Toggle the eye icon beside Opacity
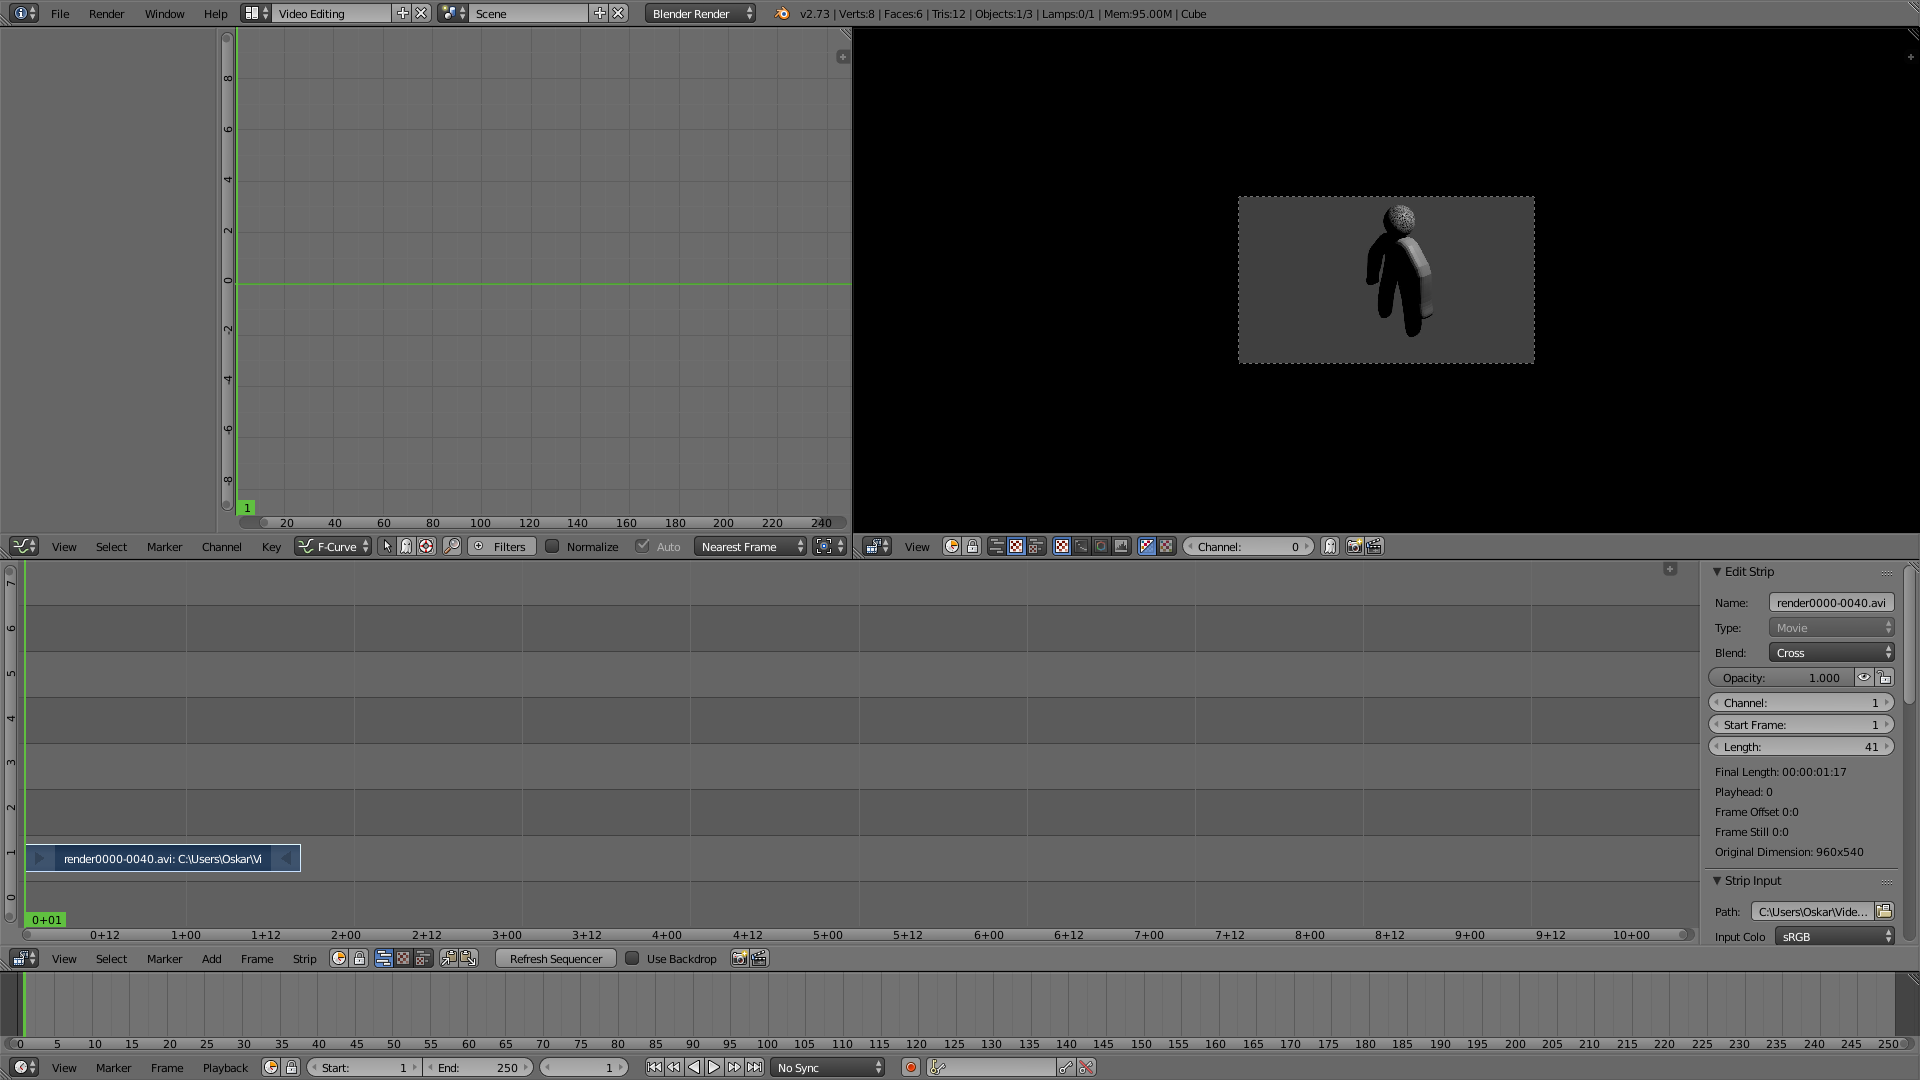Viewport: 1920px width, 1080px height. (x=1864, y=677)
